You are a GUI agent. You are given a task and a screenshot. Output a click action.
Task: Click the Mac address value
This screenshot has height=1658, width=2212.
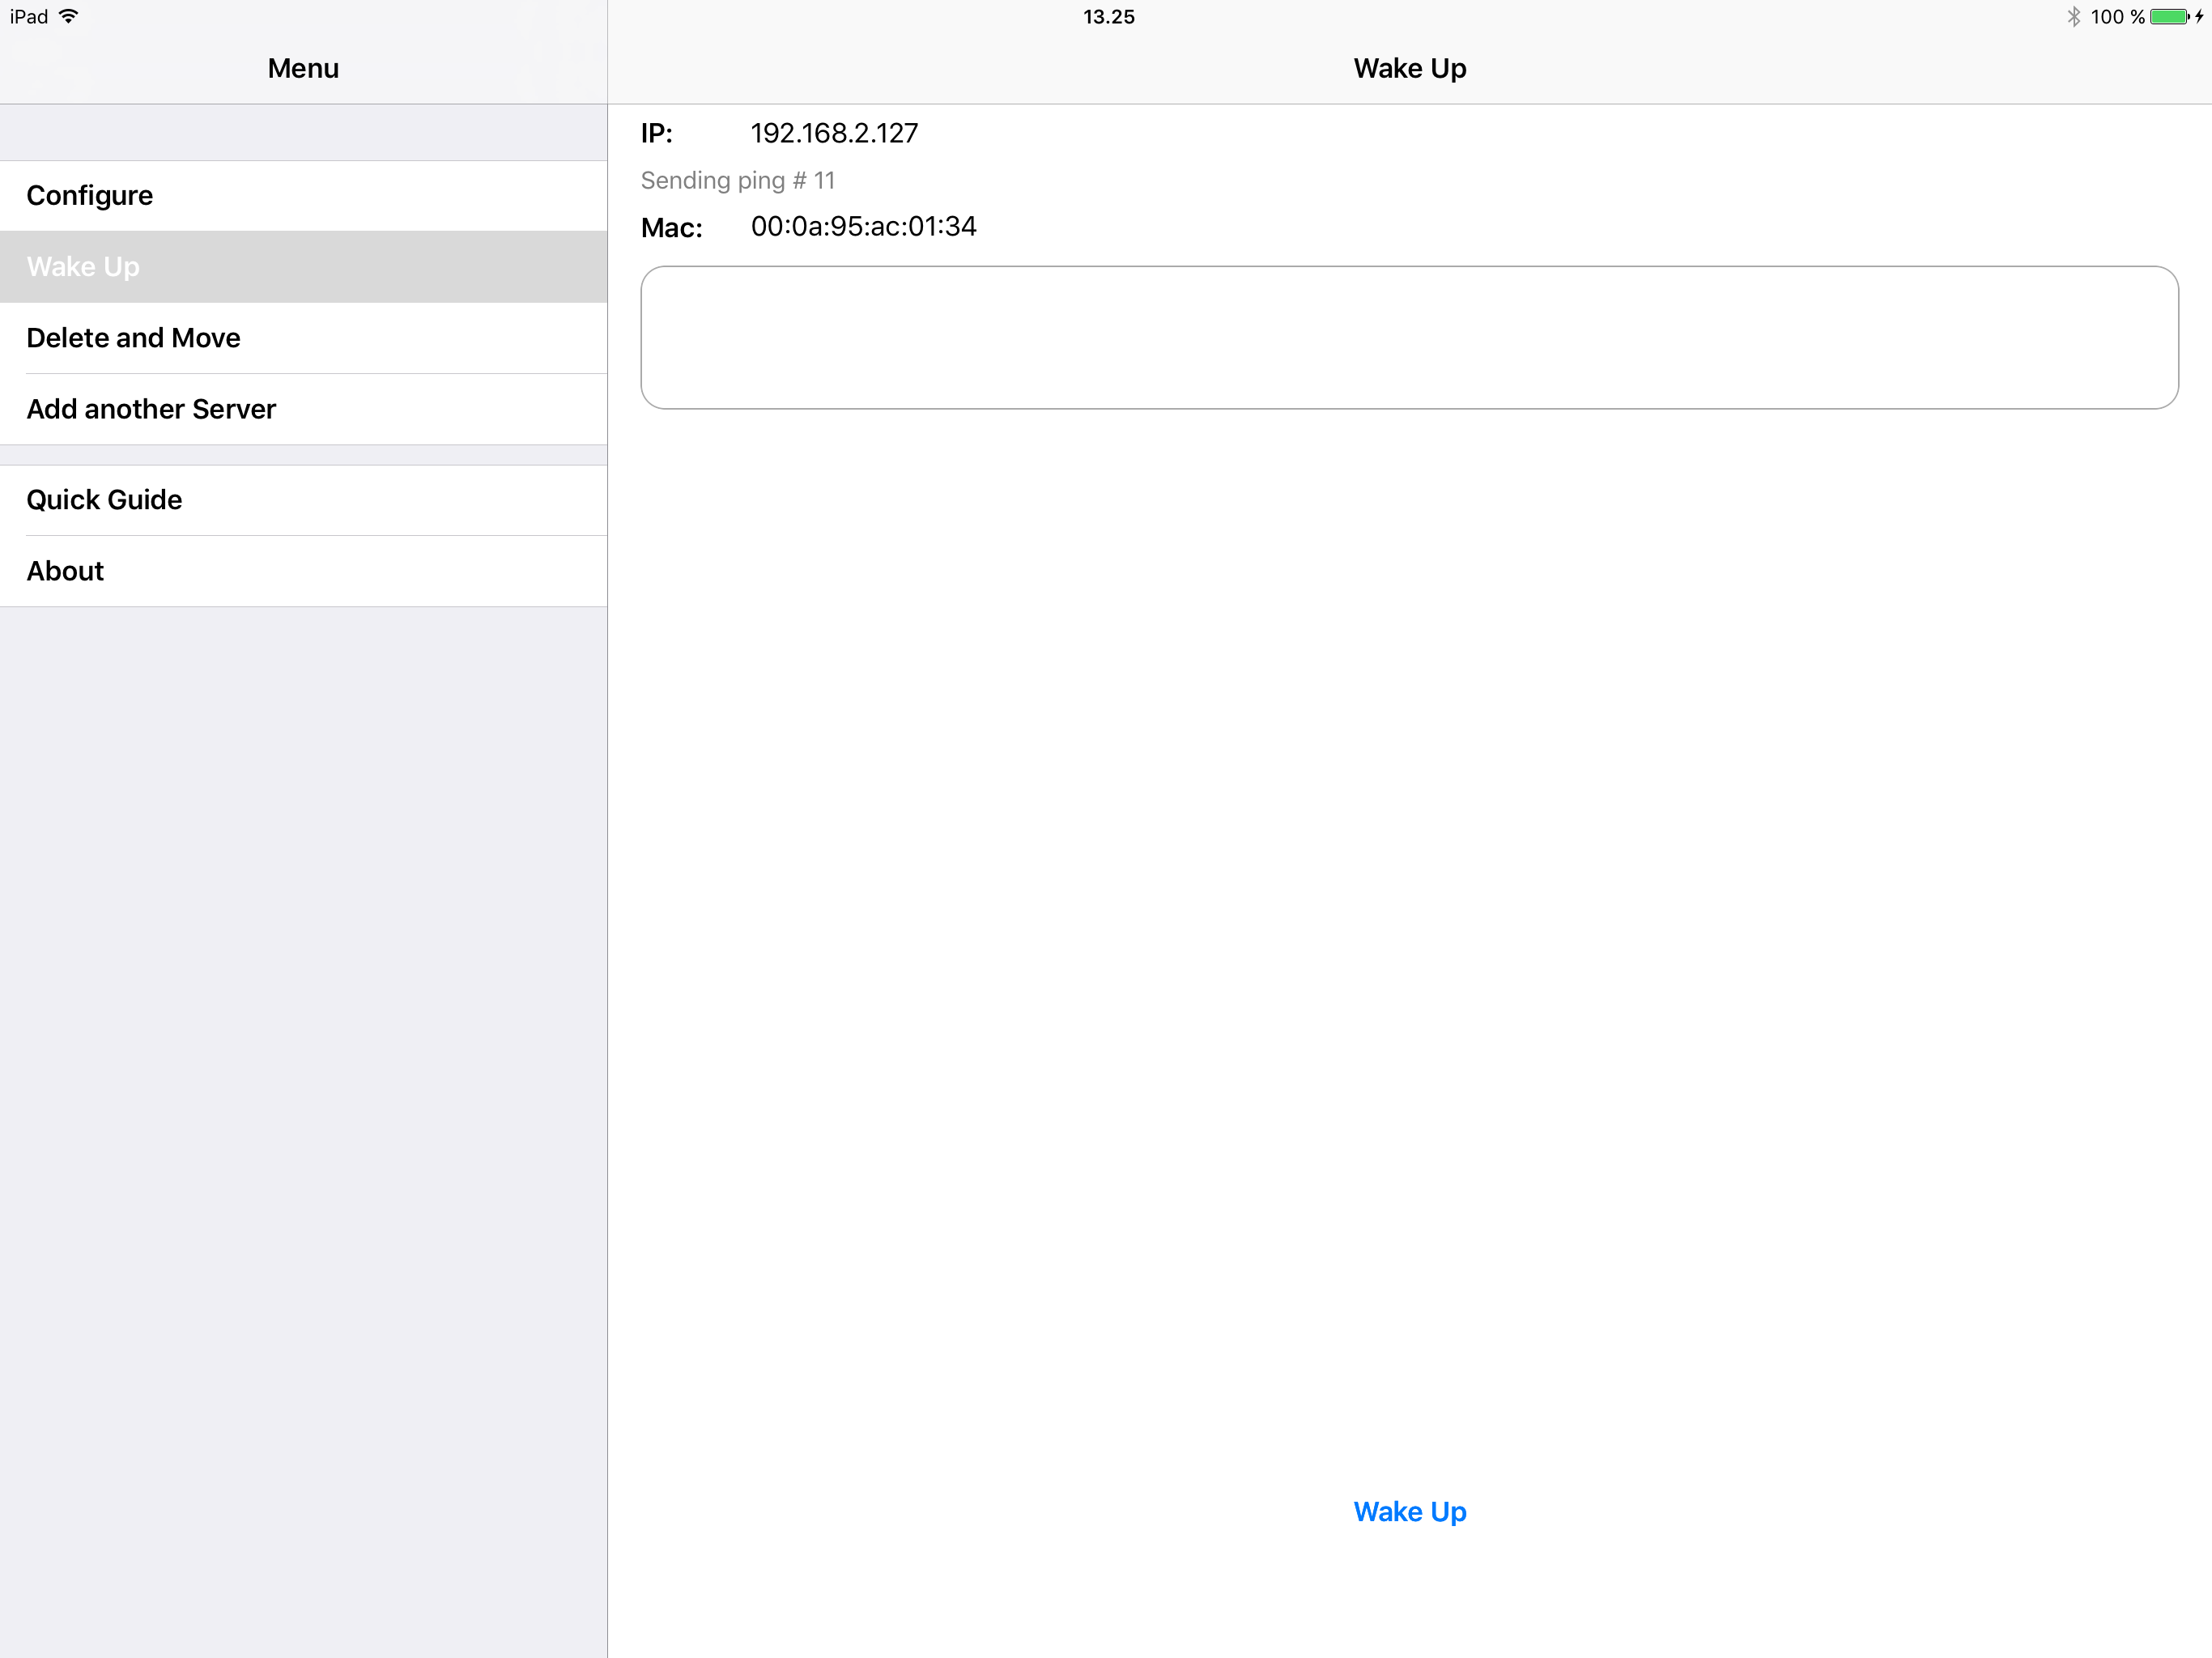pos(863,227)
